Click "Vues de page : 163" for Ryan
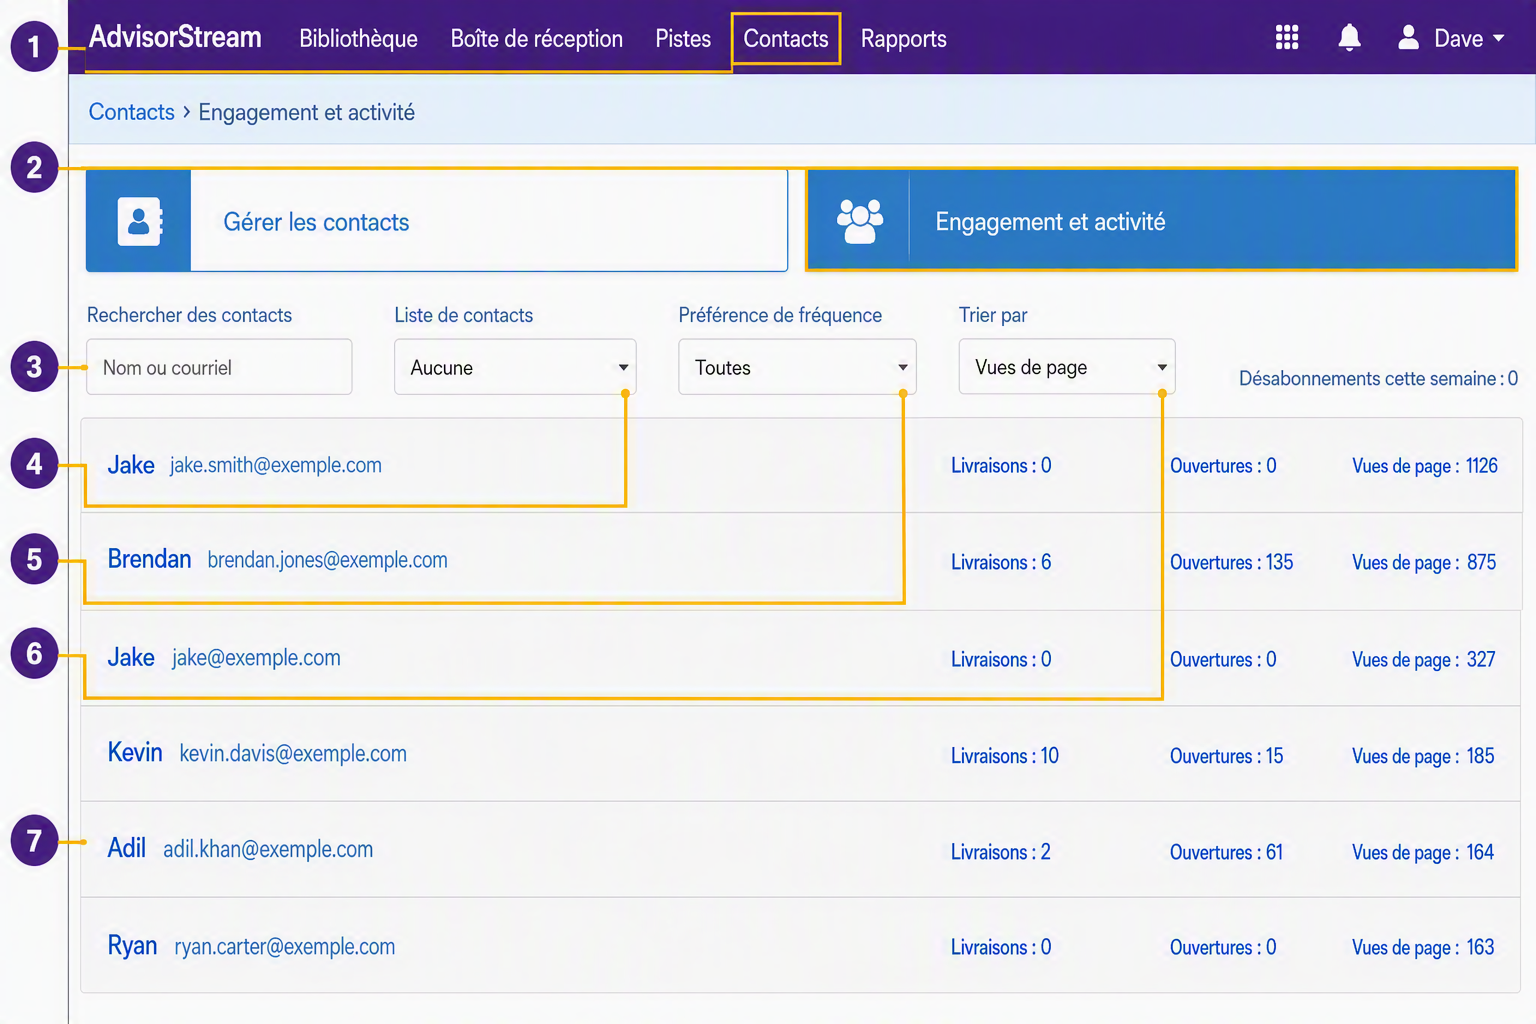 click(1423, 948)
